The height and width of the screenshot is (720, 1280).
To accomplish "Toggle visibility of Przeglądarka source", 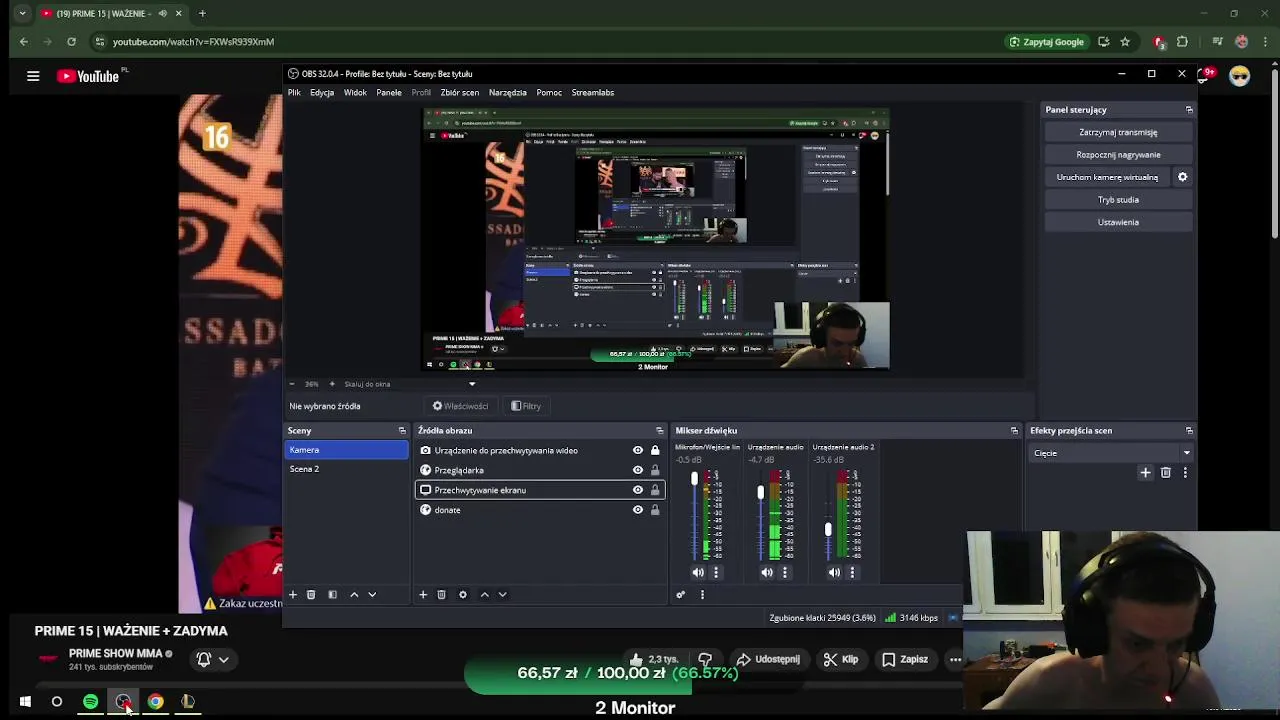I will tap(638, 470).
